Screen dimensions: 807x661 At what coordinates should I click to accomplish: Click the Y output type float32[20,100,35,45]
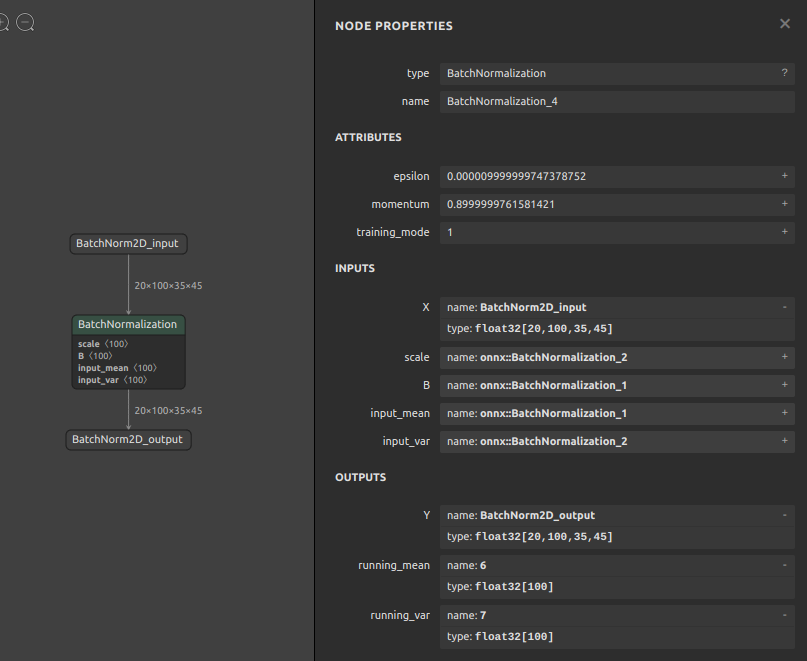pos(543,536)
